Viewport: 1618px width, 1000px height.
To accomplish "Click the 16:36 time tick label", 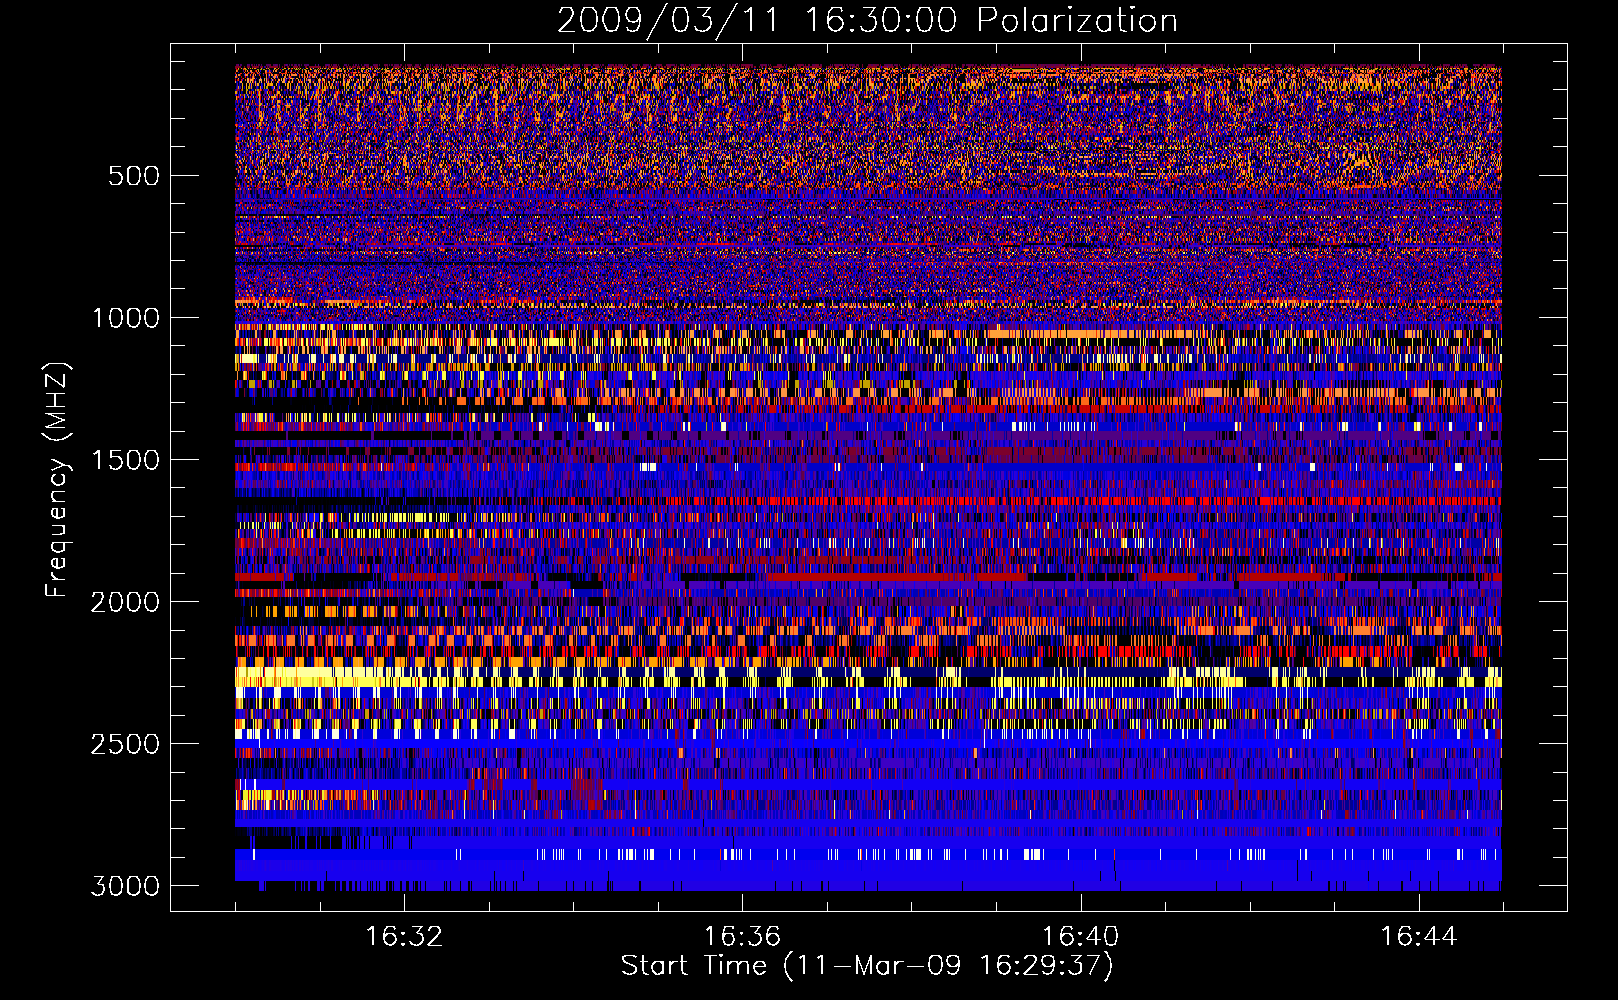I will click(742, 937).
